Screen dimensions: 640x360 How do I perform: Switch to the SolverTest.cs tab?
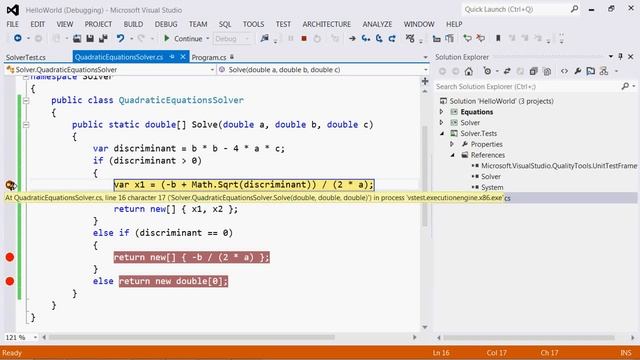tap(26, 57)
